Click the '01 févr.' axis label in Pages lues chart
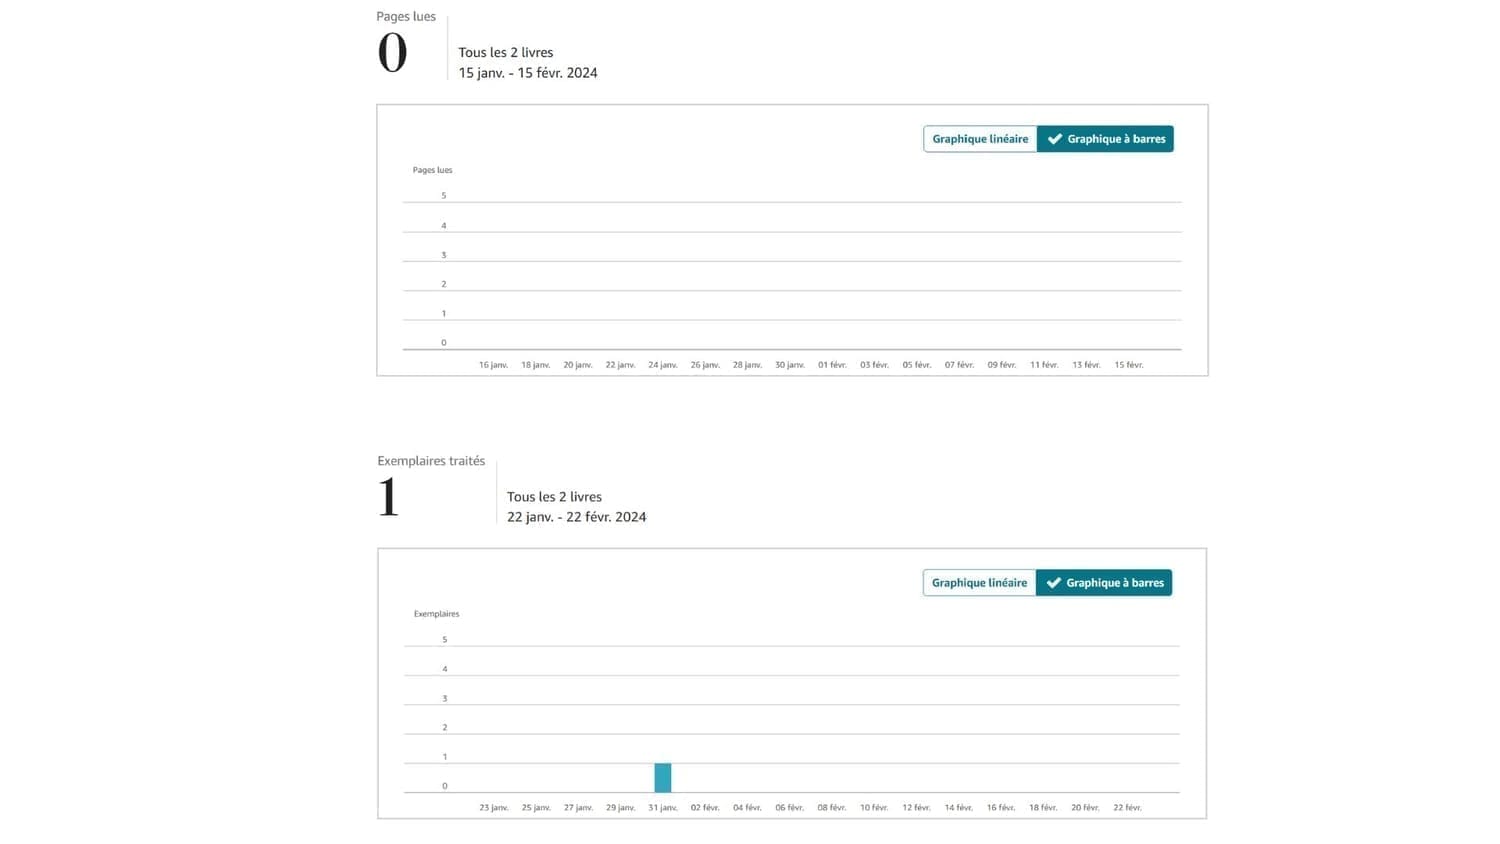This screenshot has width=1500, height=844. click(832, 365)
